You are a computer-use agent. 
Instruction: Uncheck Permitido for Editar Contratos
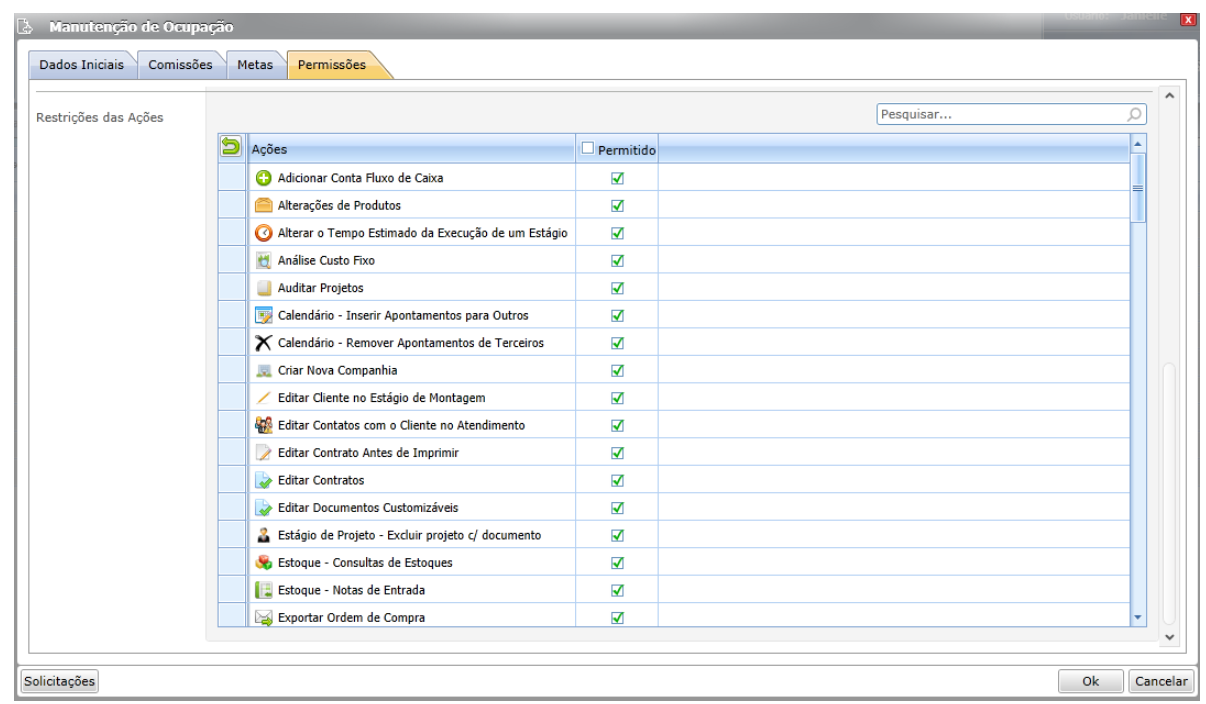tap(617, 480)
